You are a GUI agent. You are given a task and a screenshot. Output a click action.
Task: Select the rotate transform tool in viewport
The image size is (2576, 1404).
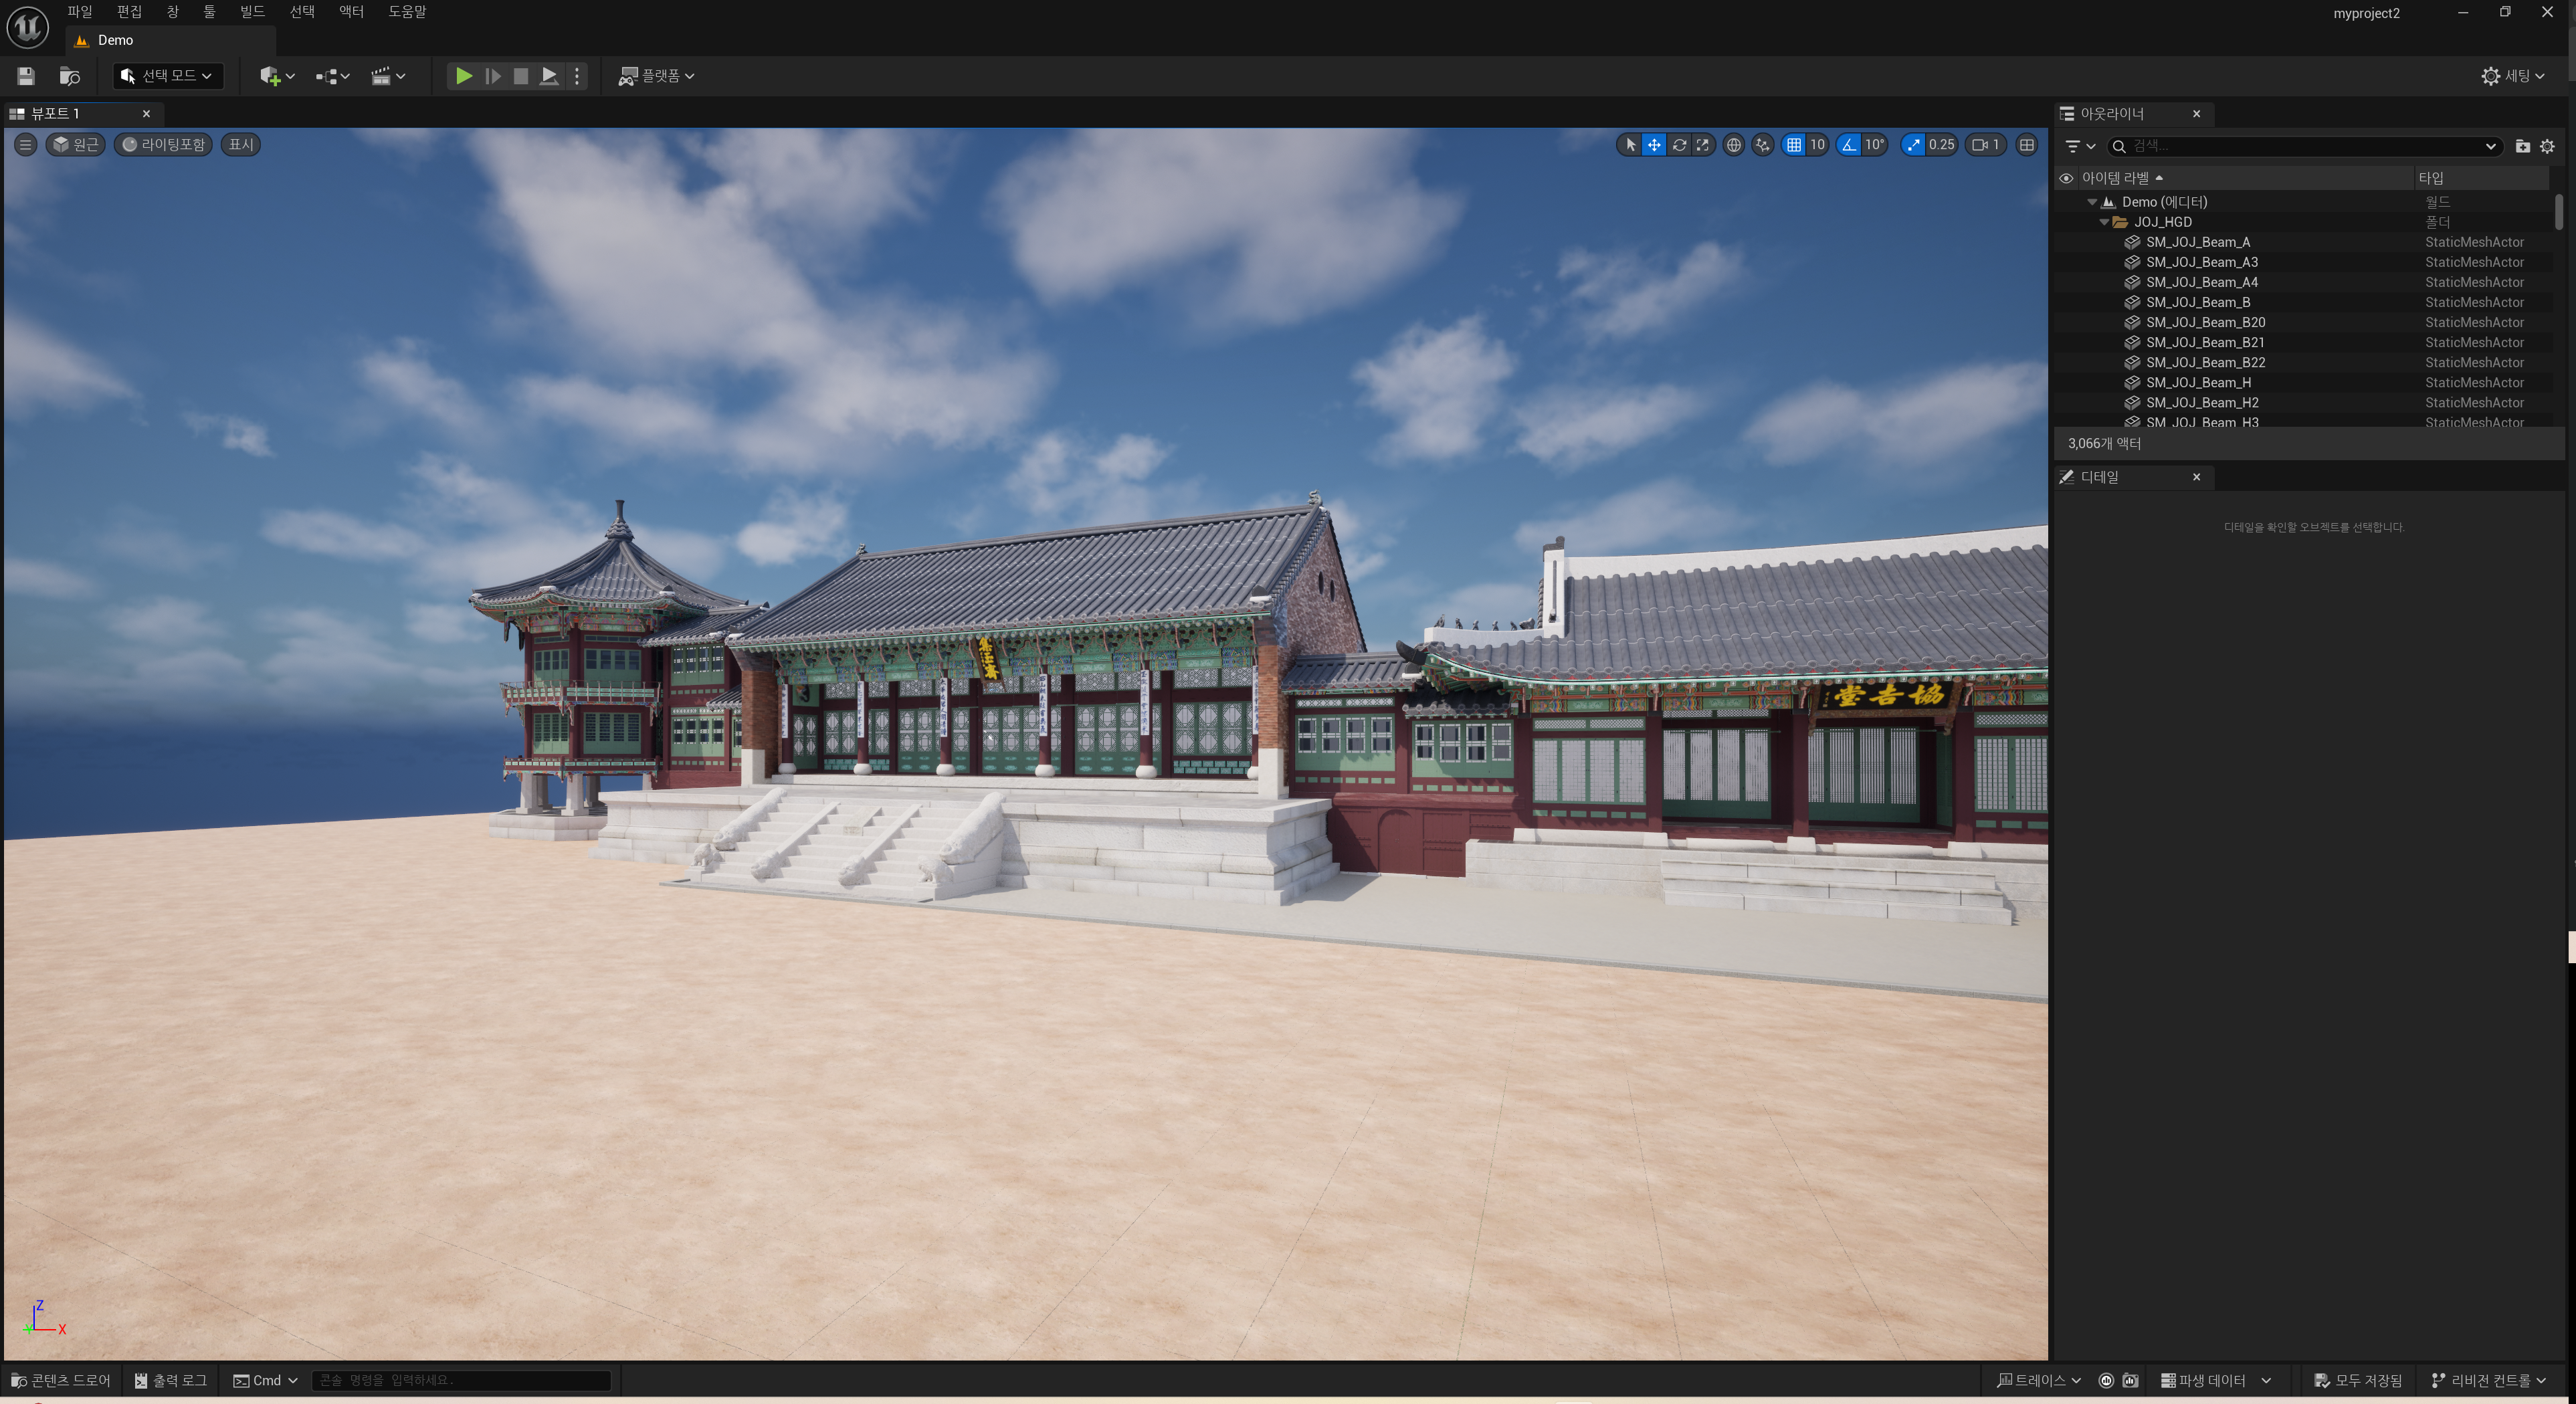point(1679,145)
